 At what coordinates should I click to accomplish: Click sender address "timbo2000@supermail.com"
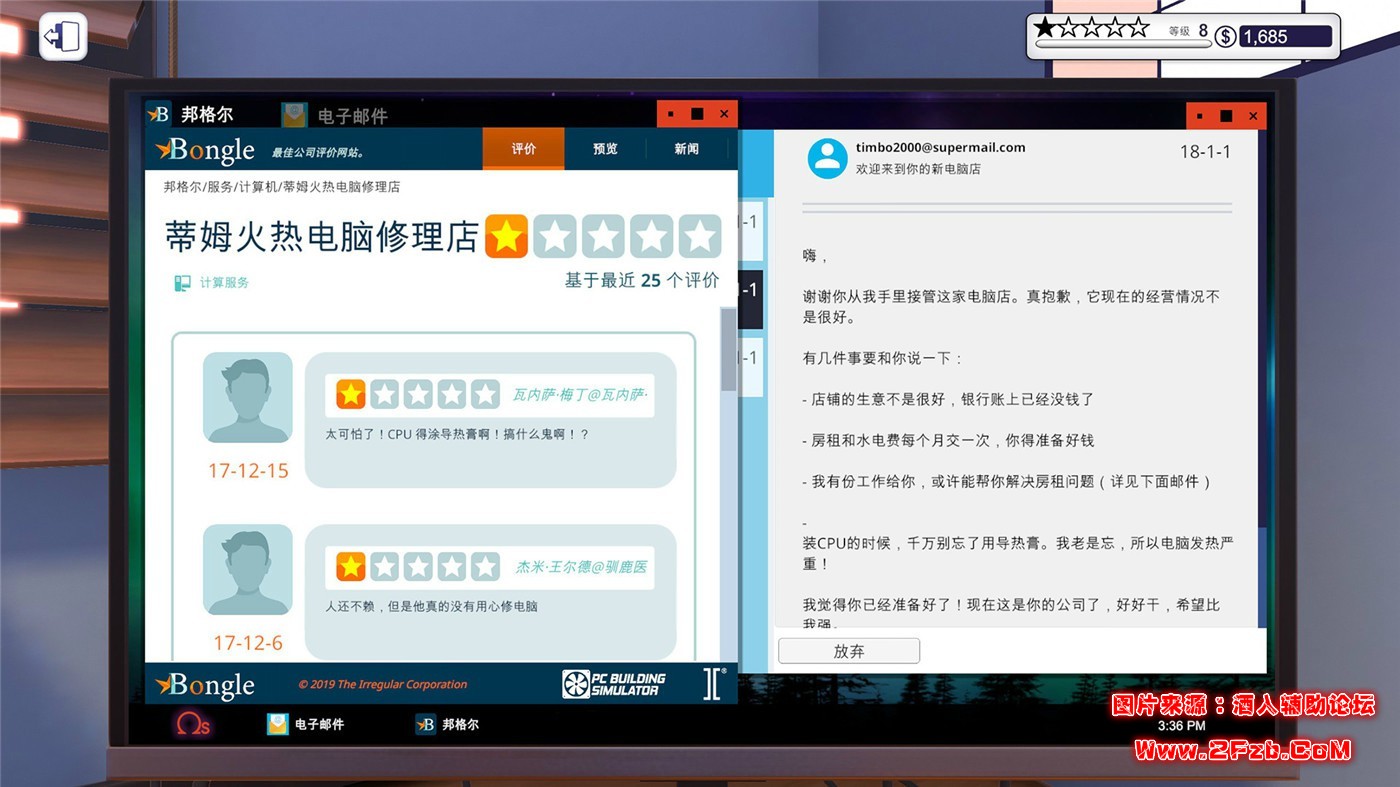(x=940, y=147)
